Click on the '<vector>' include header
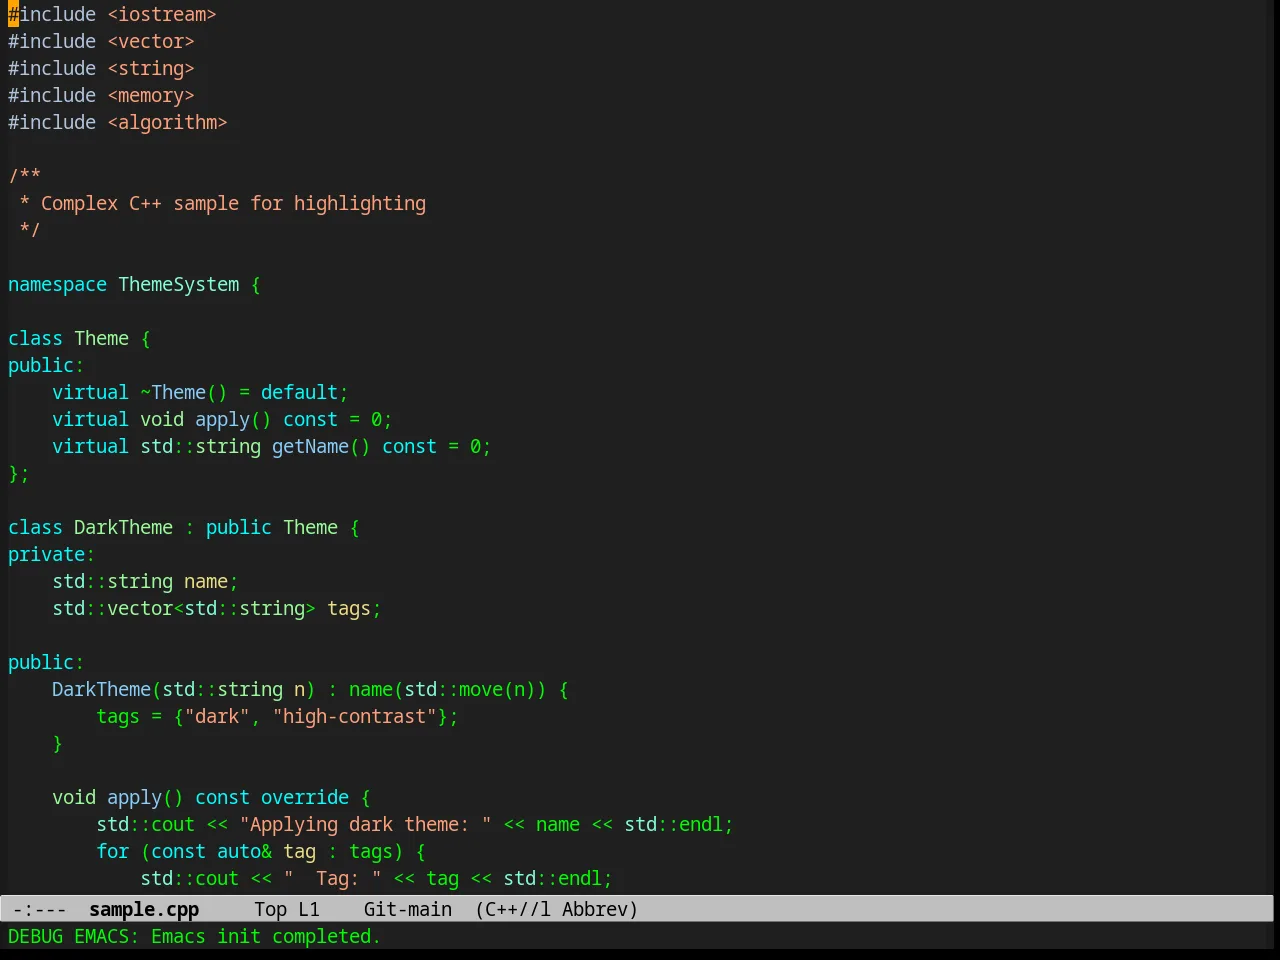 click(x=151, y=41)
